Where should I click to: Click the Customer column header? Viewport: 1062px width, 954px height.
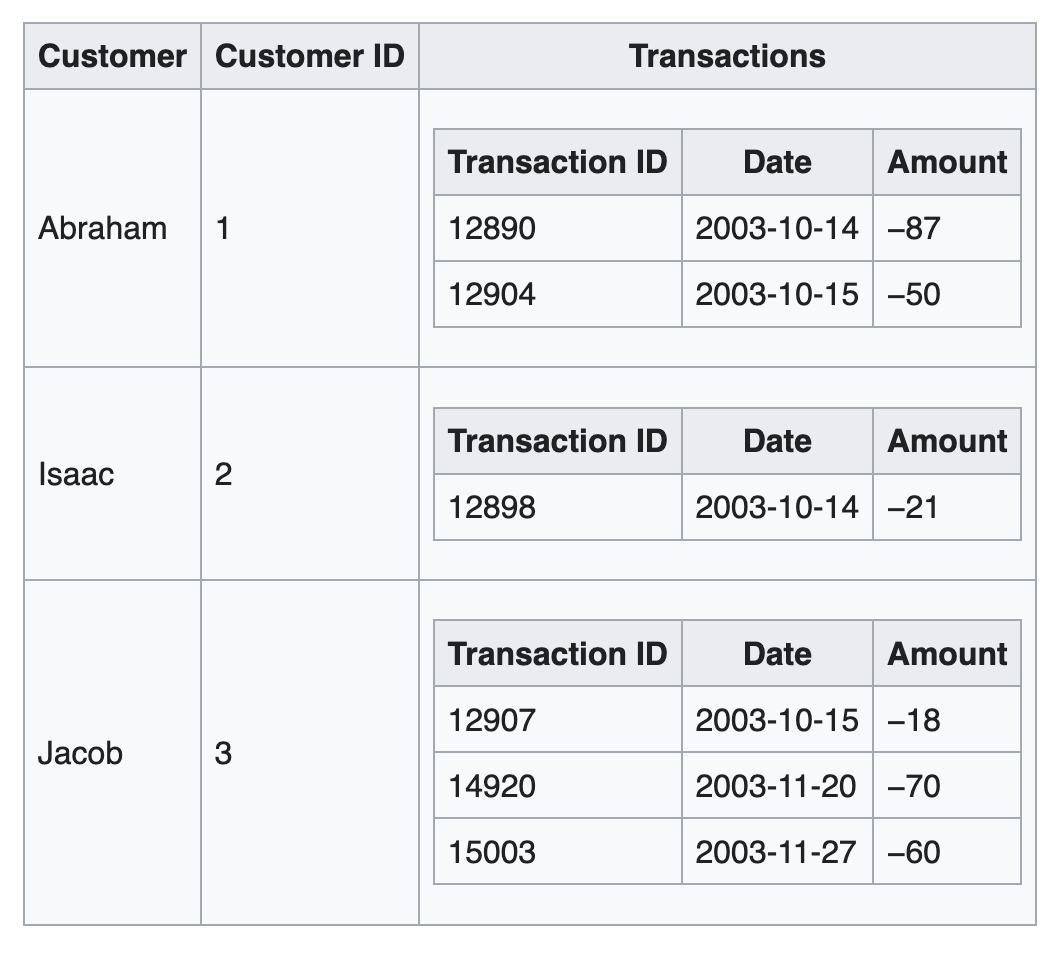(x=112, y=56)
